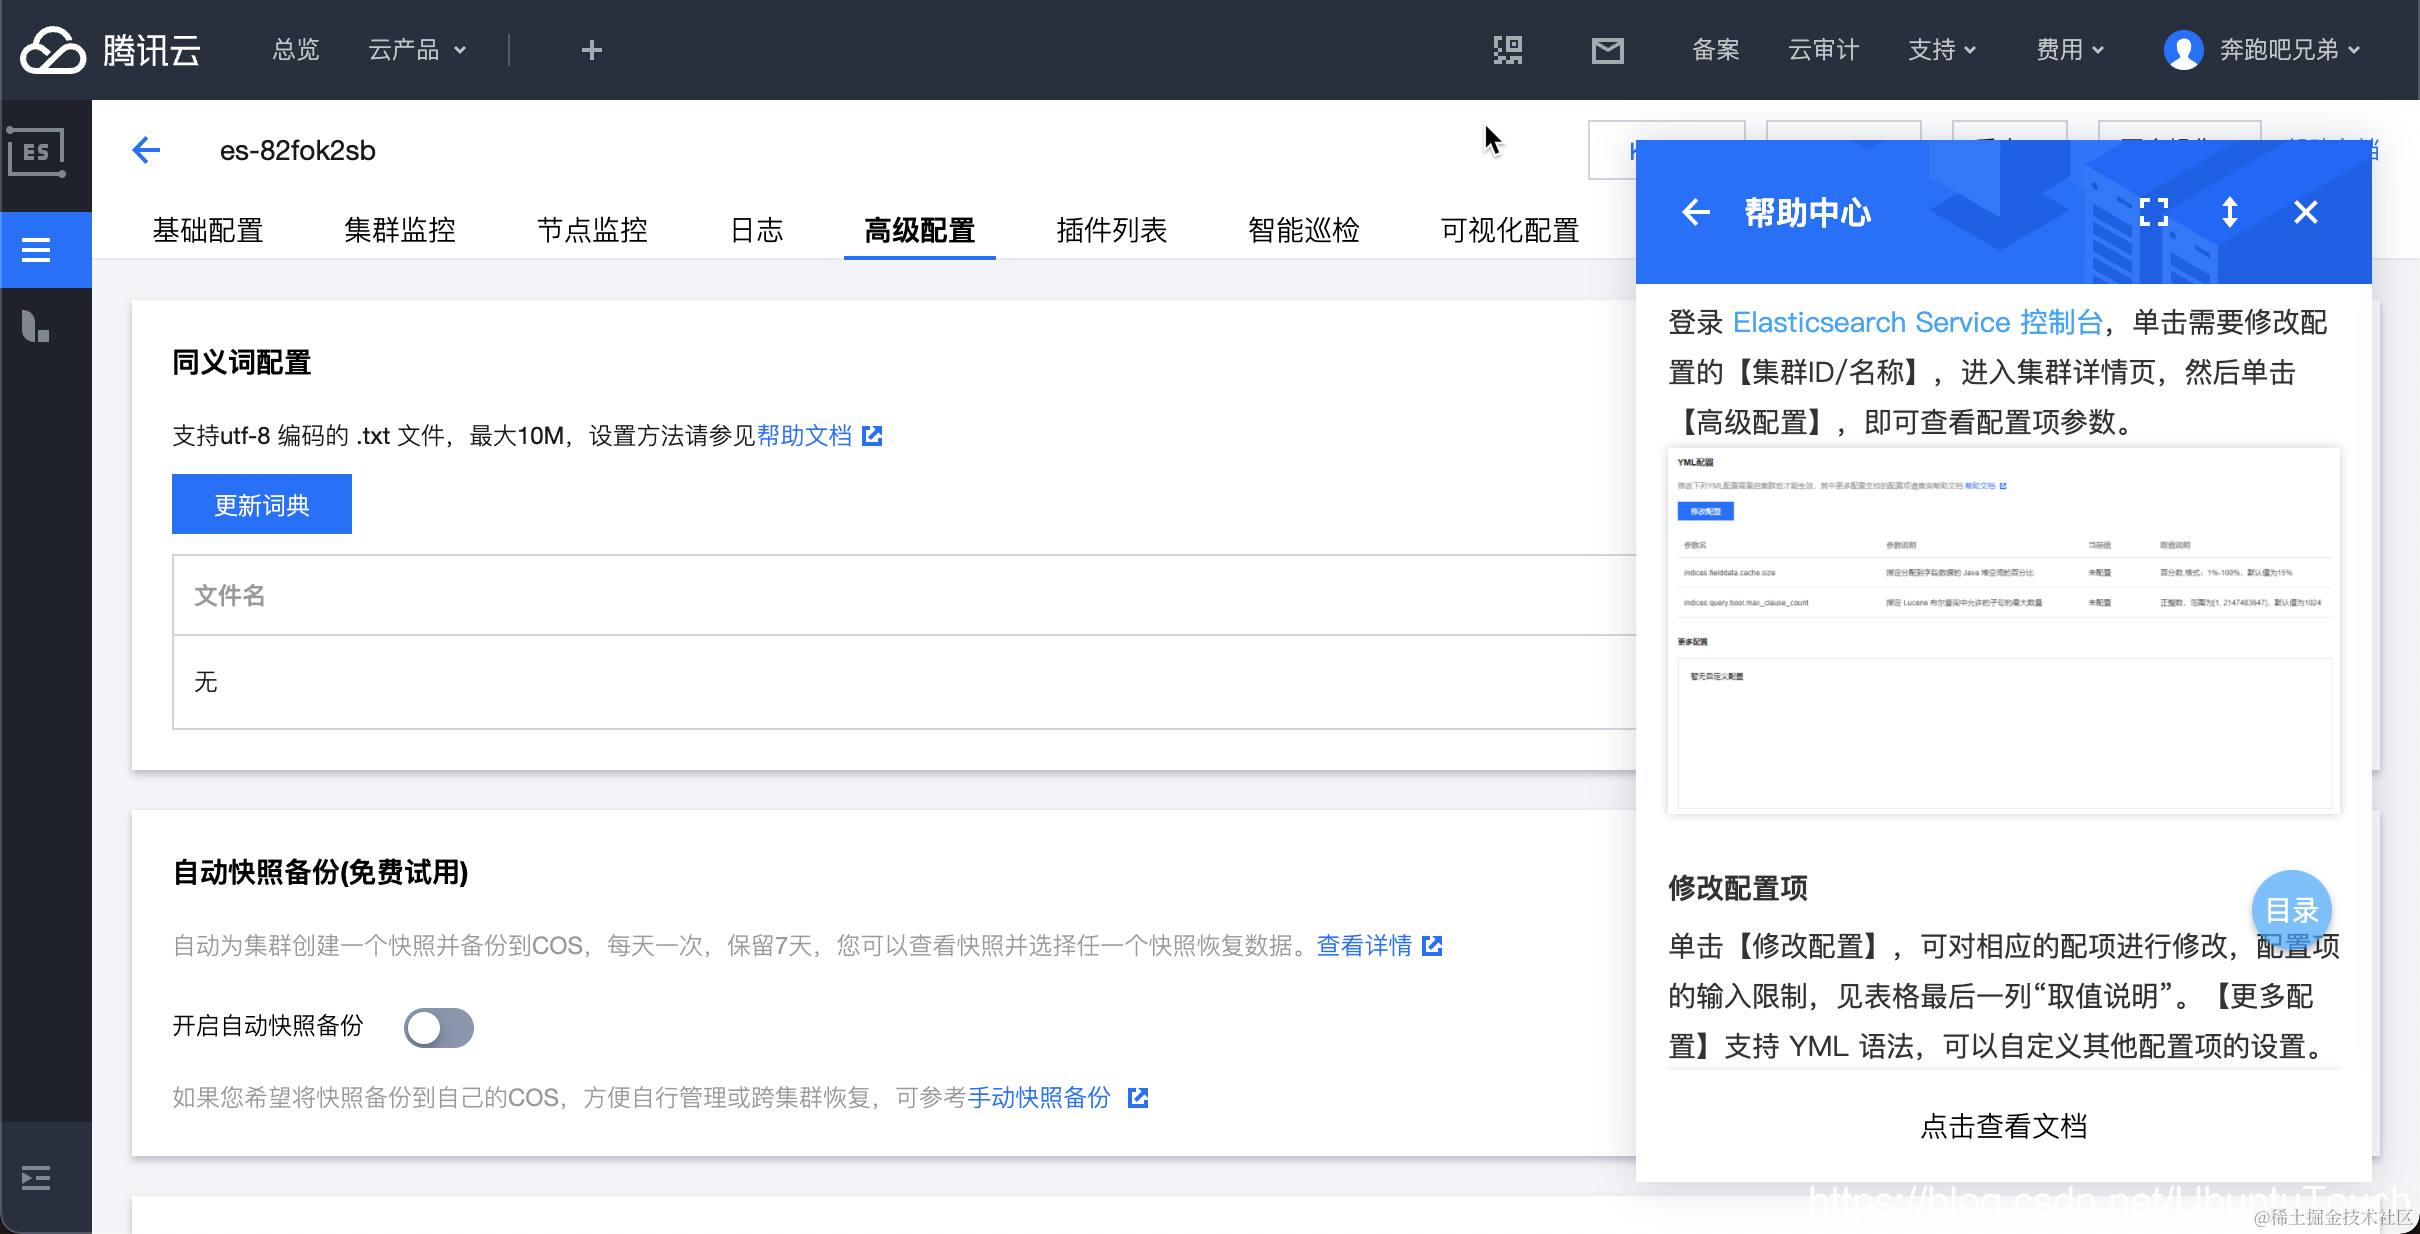
Task: Click the 更新词典 button
Action: click(x=261, y=505)
